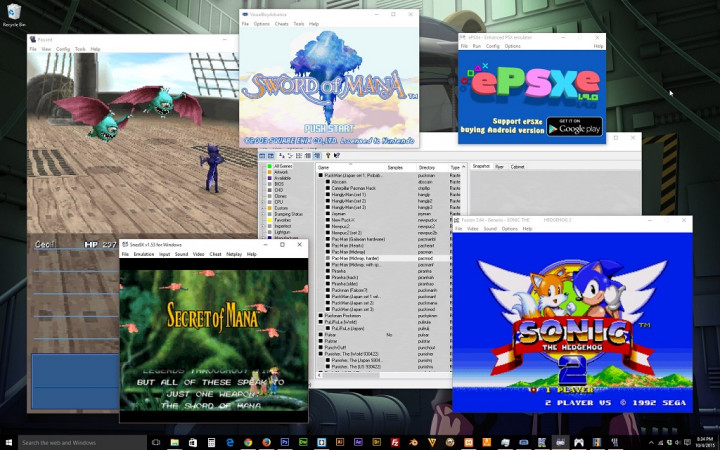Open Illustrator from the taskbar
Image resolution: width=720 pixels, height=450 pixels.
[340, 443]
